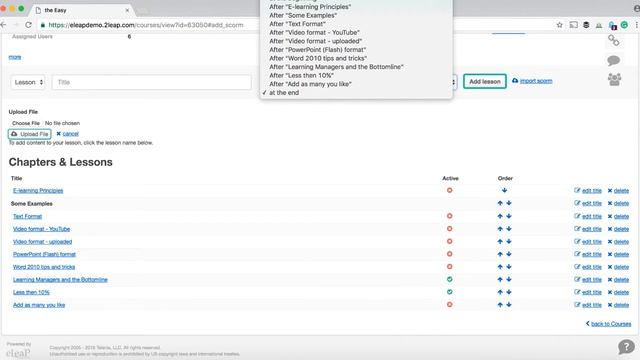Toggle active status for Video format - uploaded
The image size is (640, 360).
449,241
